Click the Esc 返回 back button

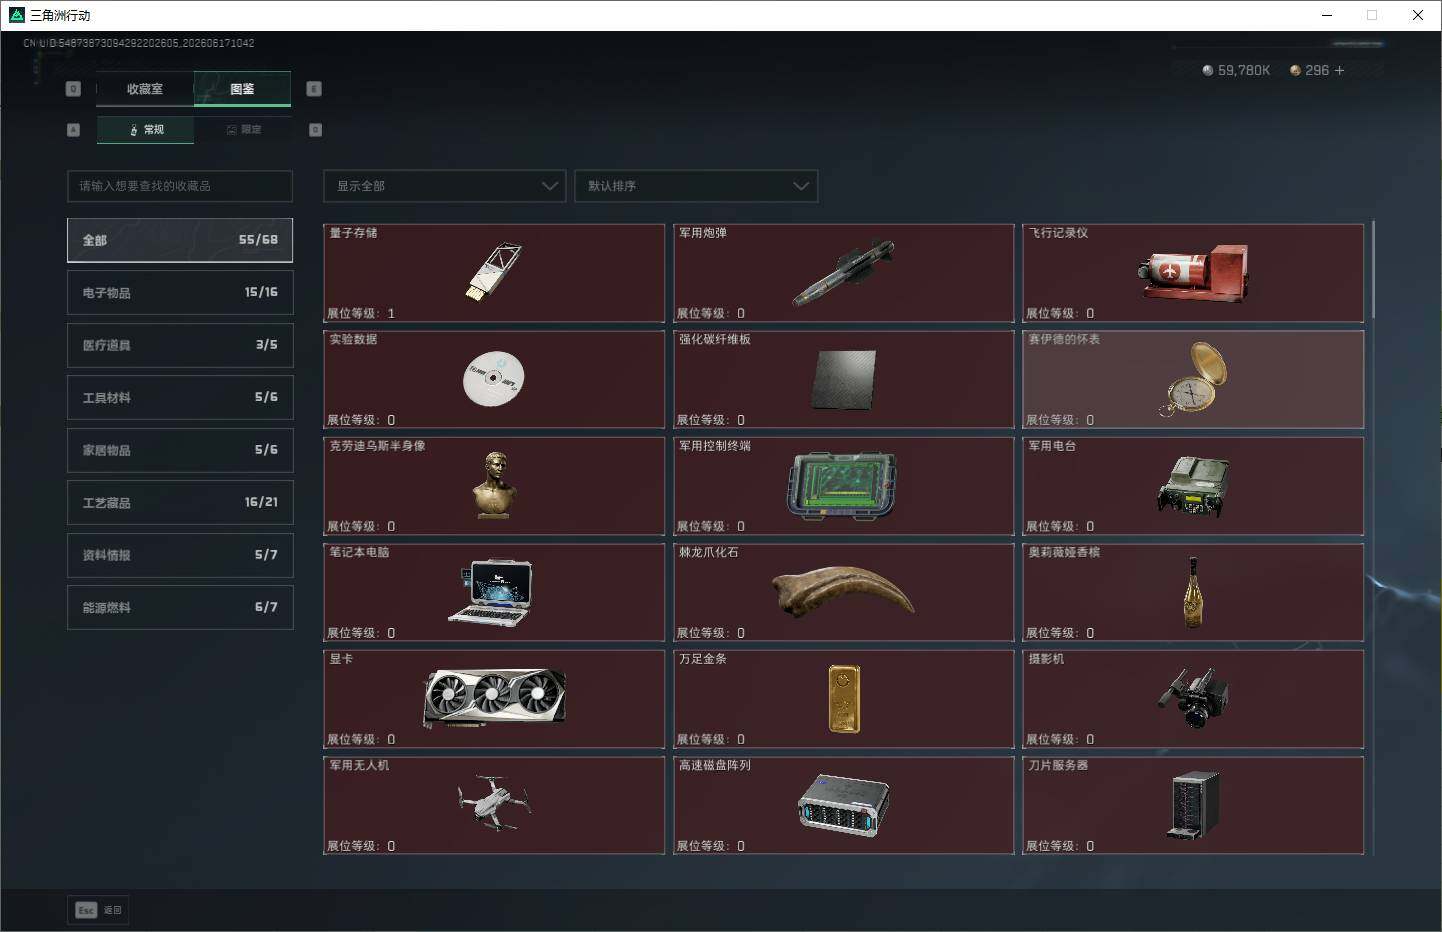pos(98,910)
